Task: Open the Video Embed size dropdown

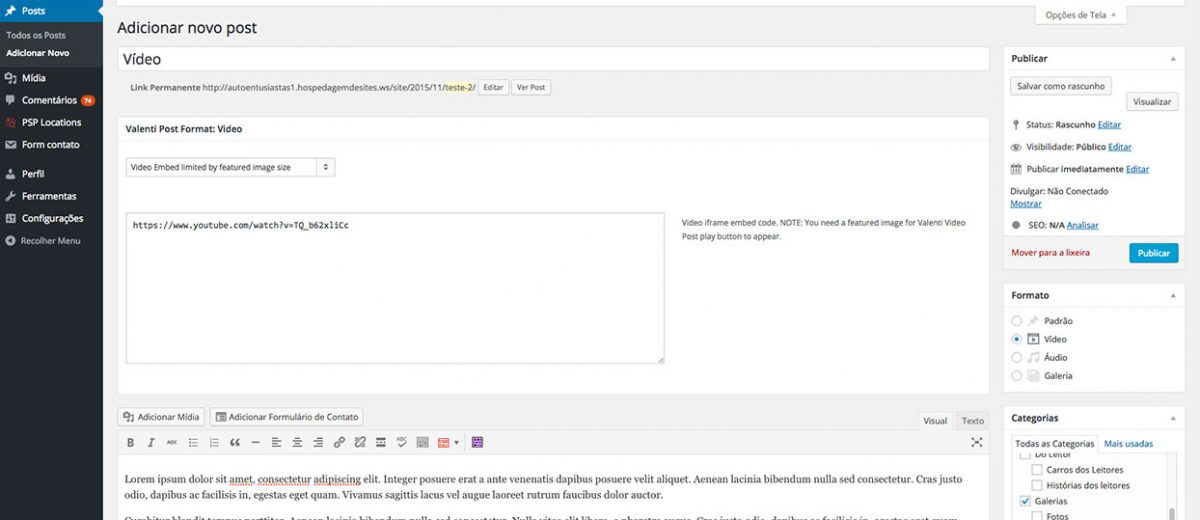Action: (x=230, y=167)
